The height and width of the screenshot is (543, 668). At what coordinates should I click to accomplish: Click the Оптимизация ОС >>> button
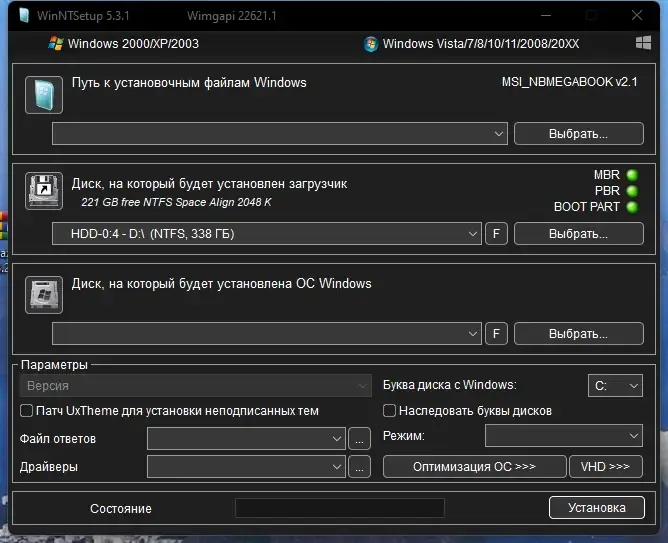point(475,467)
